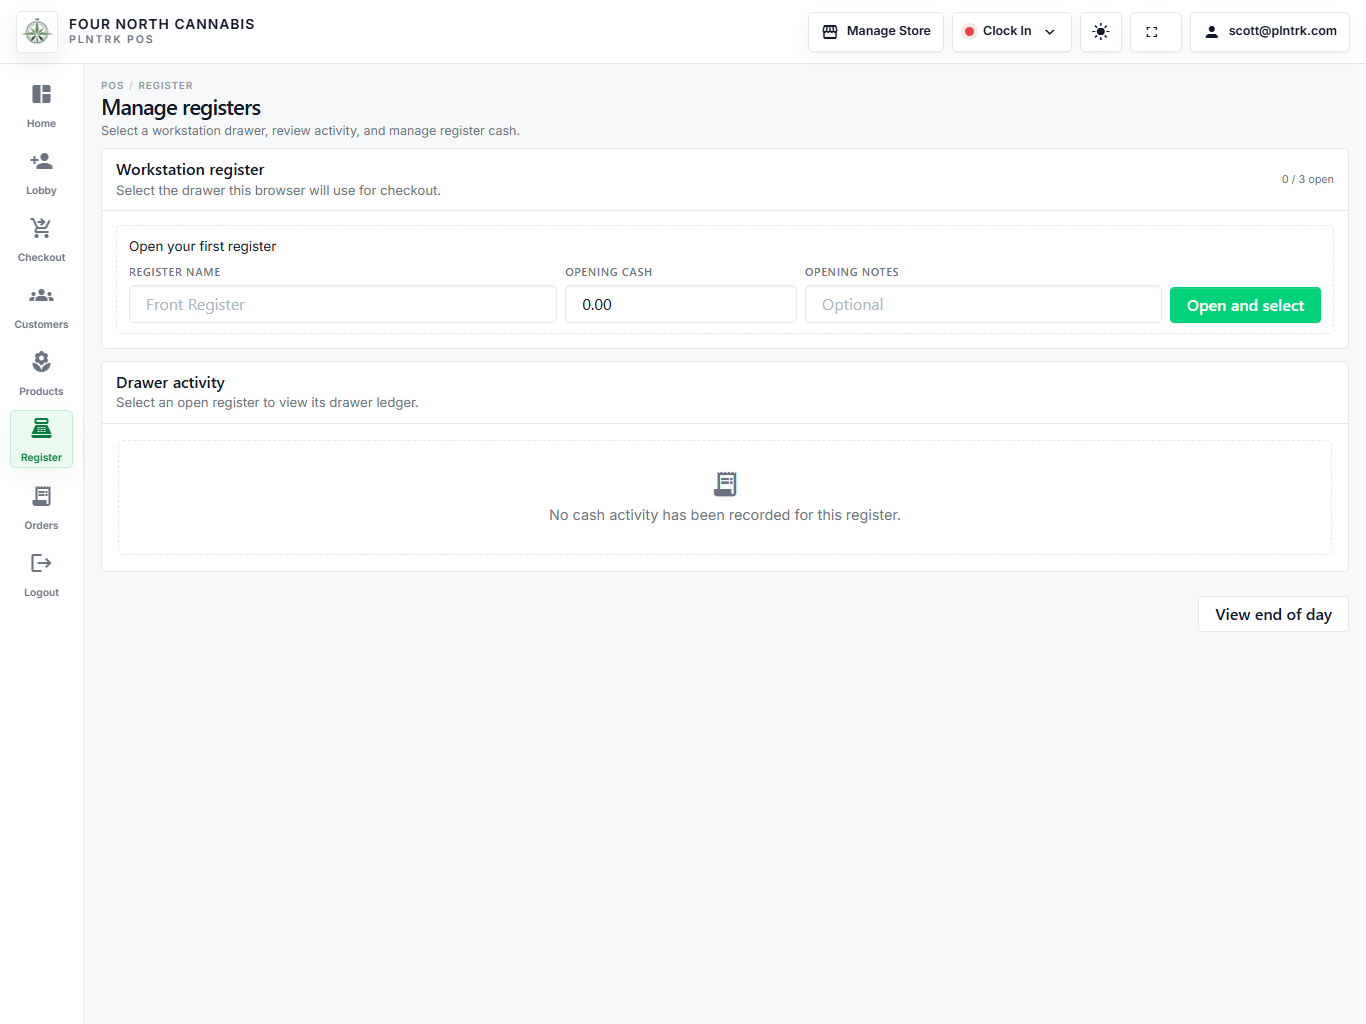Open the Products section
Screen dimensions: 1366x1024
[x=41, y=373]
